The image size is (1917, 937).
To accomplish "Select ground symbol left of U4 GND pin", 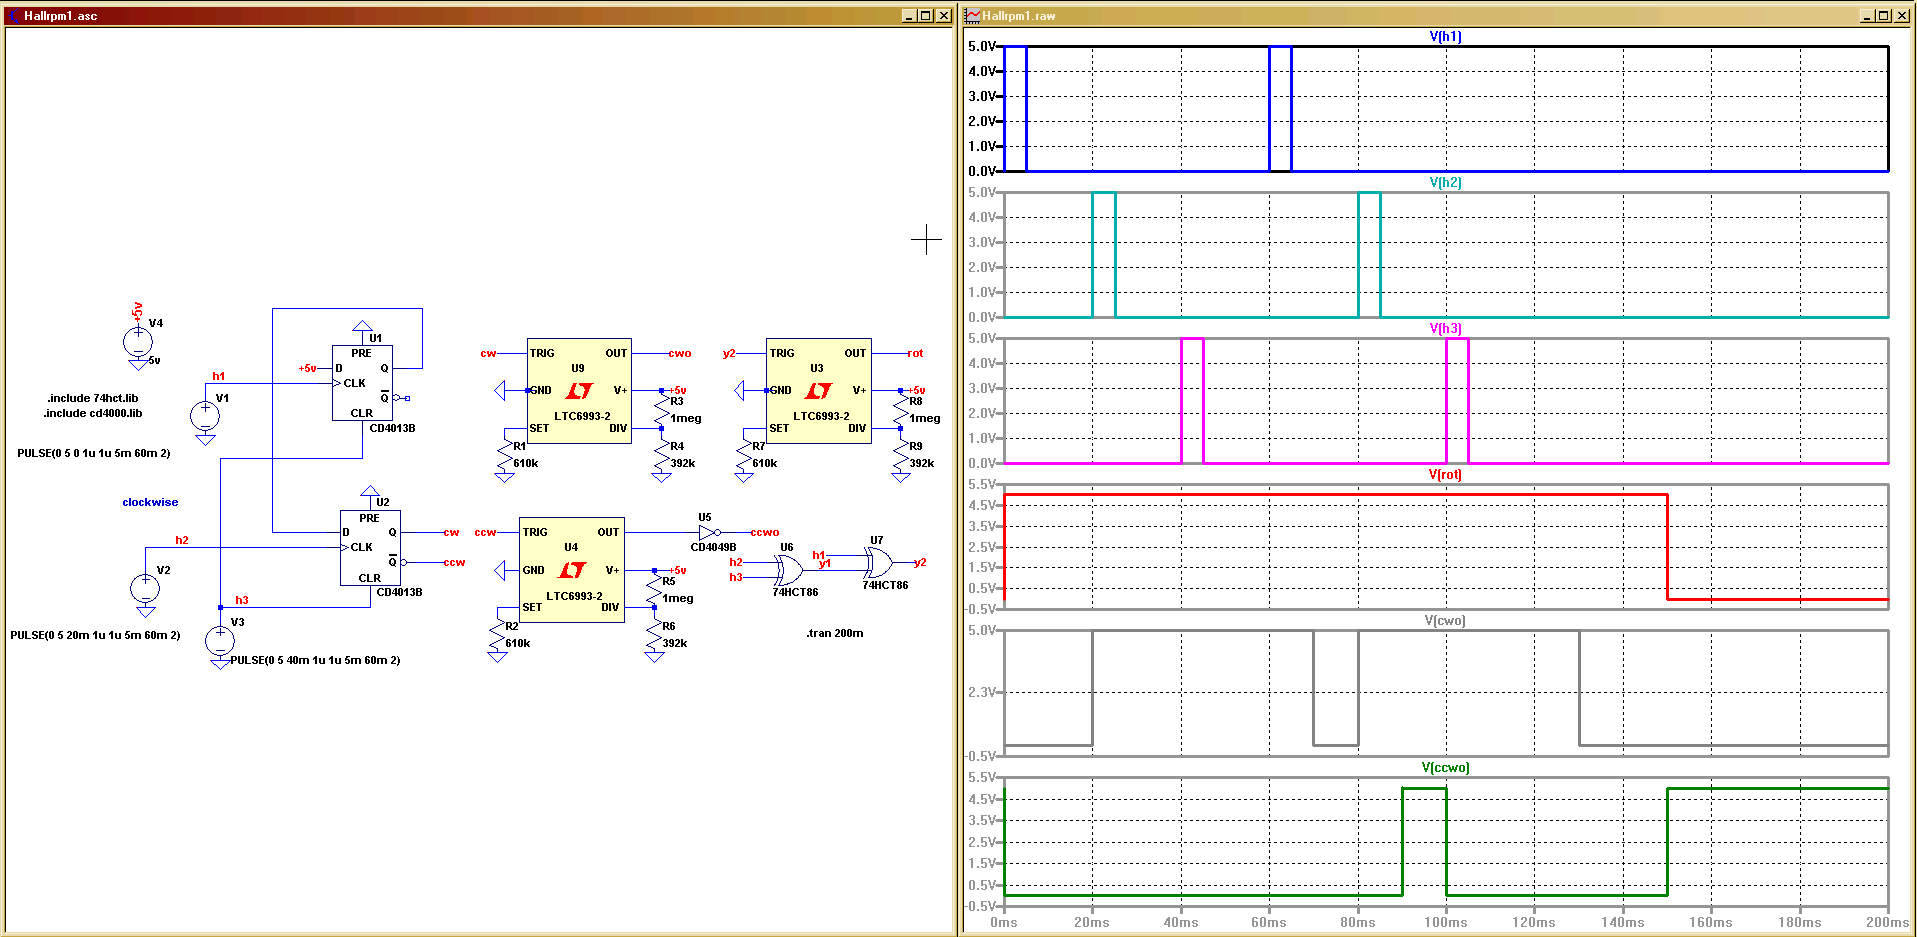I will pos(501,570).
